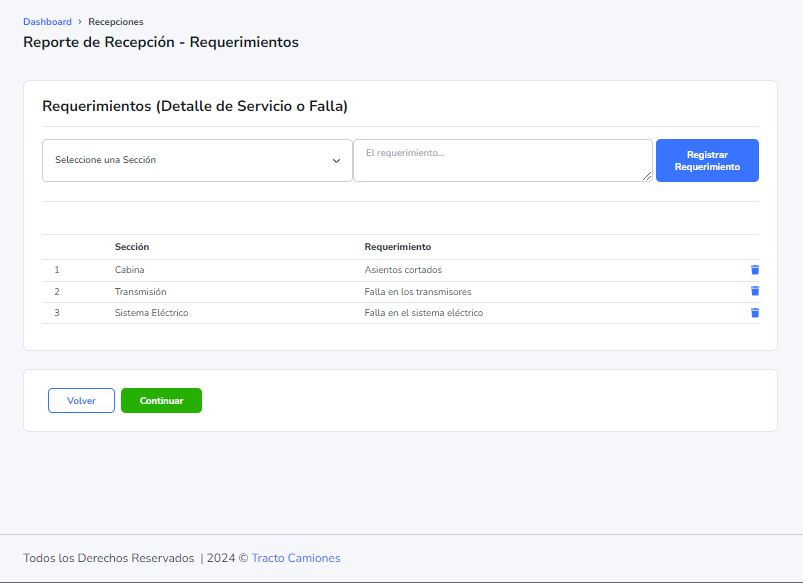Screen dimensions: 803x583
Task: Click the Falla en el sistema eléctrico text
Action: coord(424,313)
